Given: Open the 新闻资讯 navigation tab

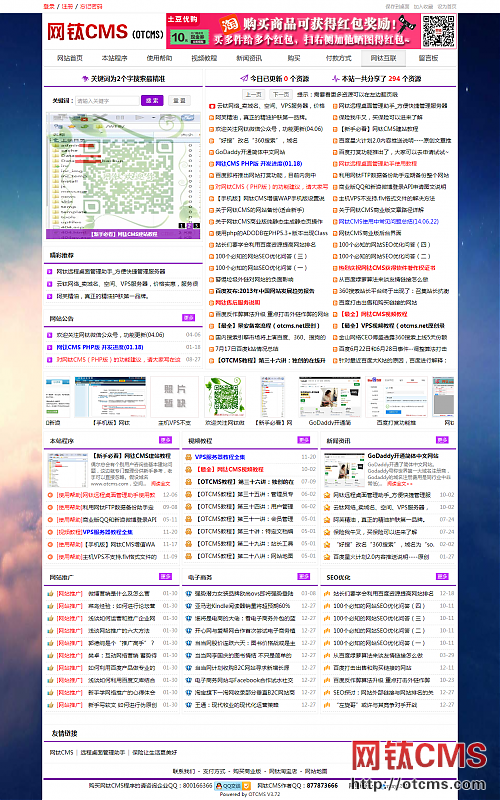Looking at the screenshot, I should click(x=249, y=58).
